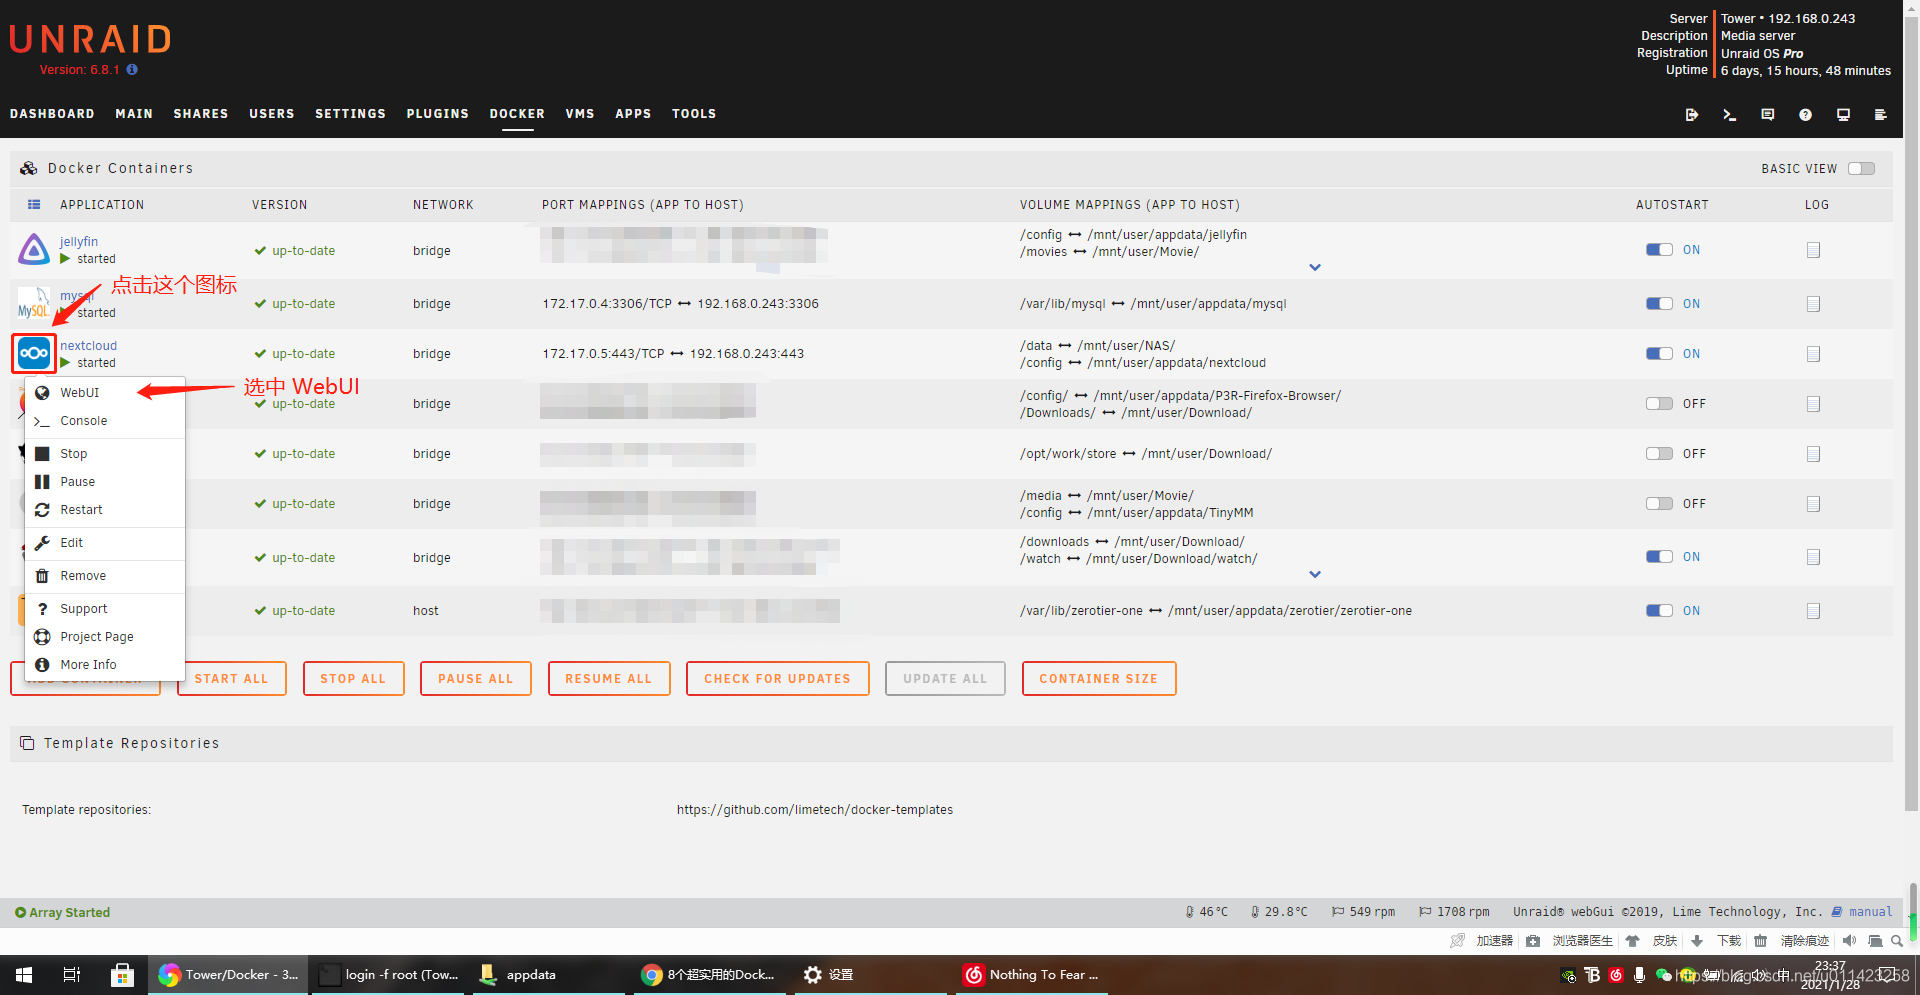Image resolution: width=1920 pixels, height=995 pixels.
Task: Open Task View on the taskbar
Action: coord(72,975)
